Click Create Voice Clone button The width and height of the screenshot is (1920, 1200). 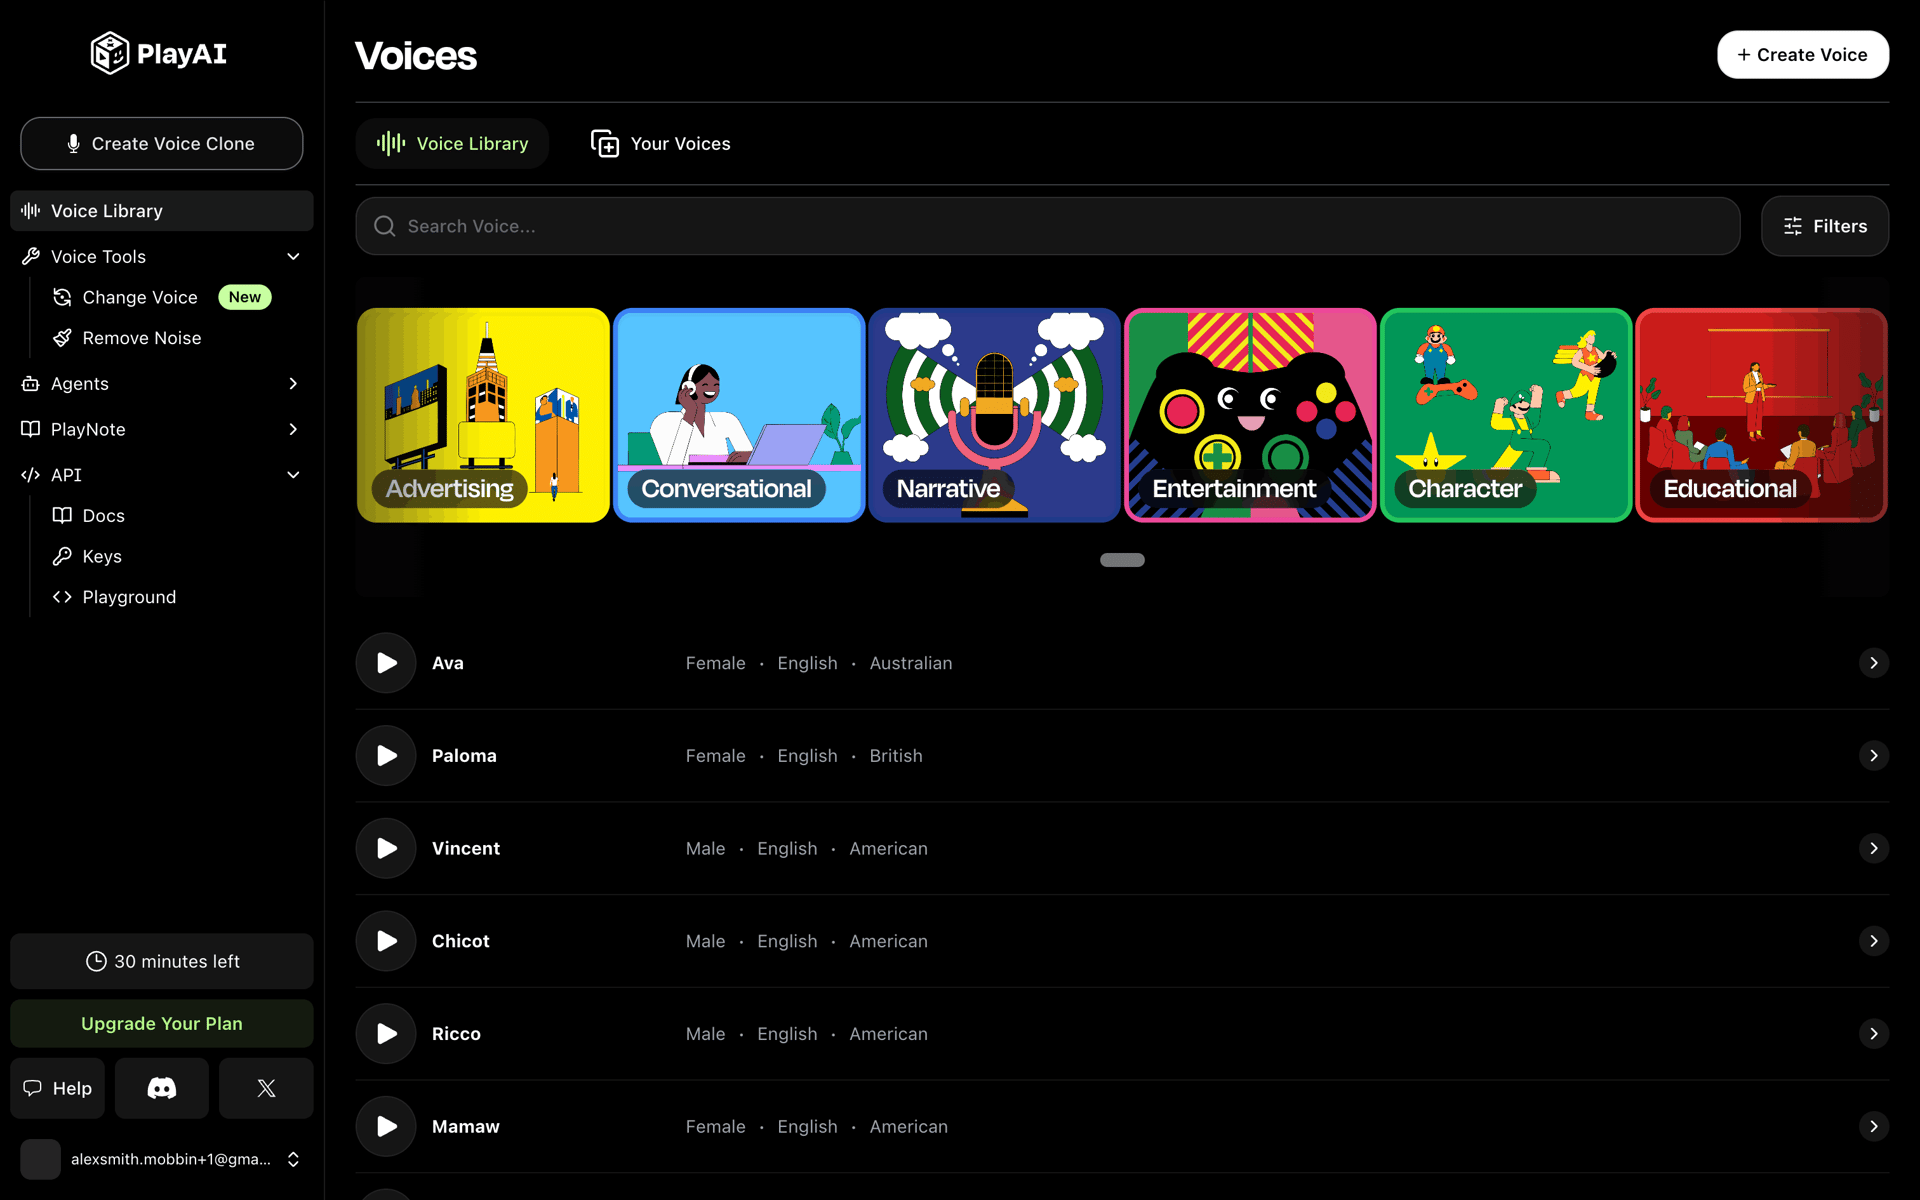(162, 144)
